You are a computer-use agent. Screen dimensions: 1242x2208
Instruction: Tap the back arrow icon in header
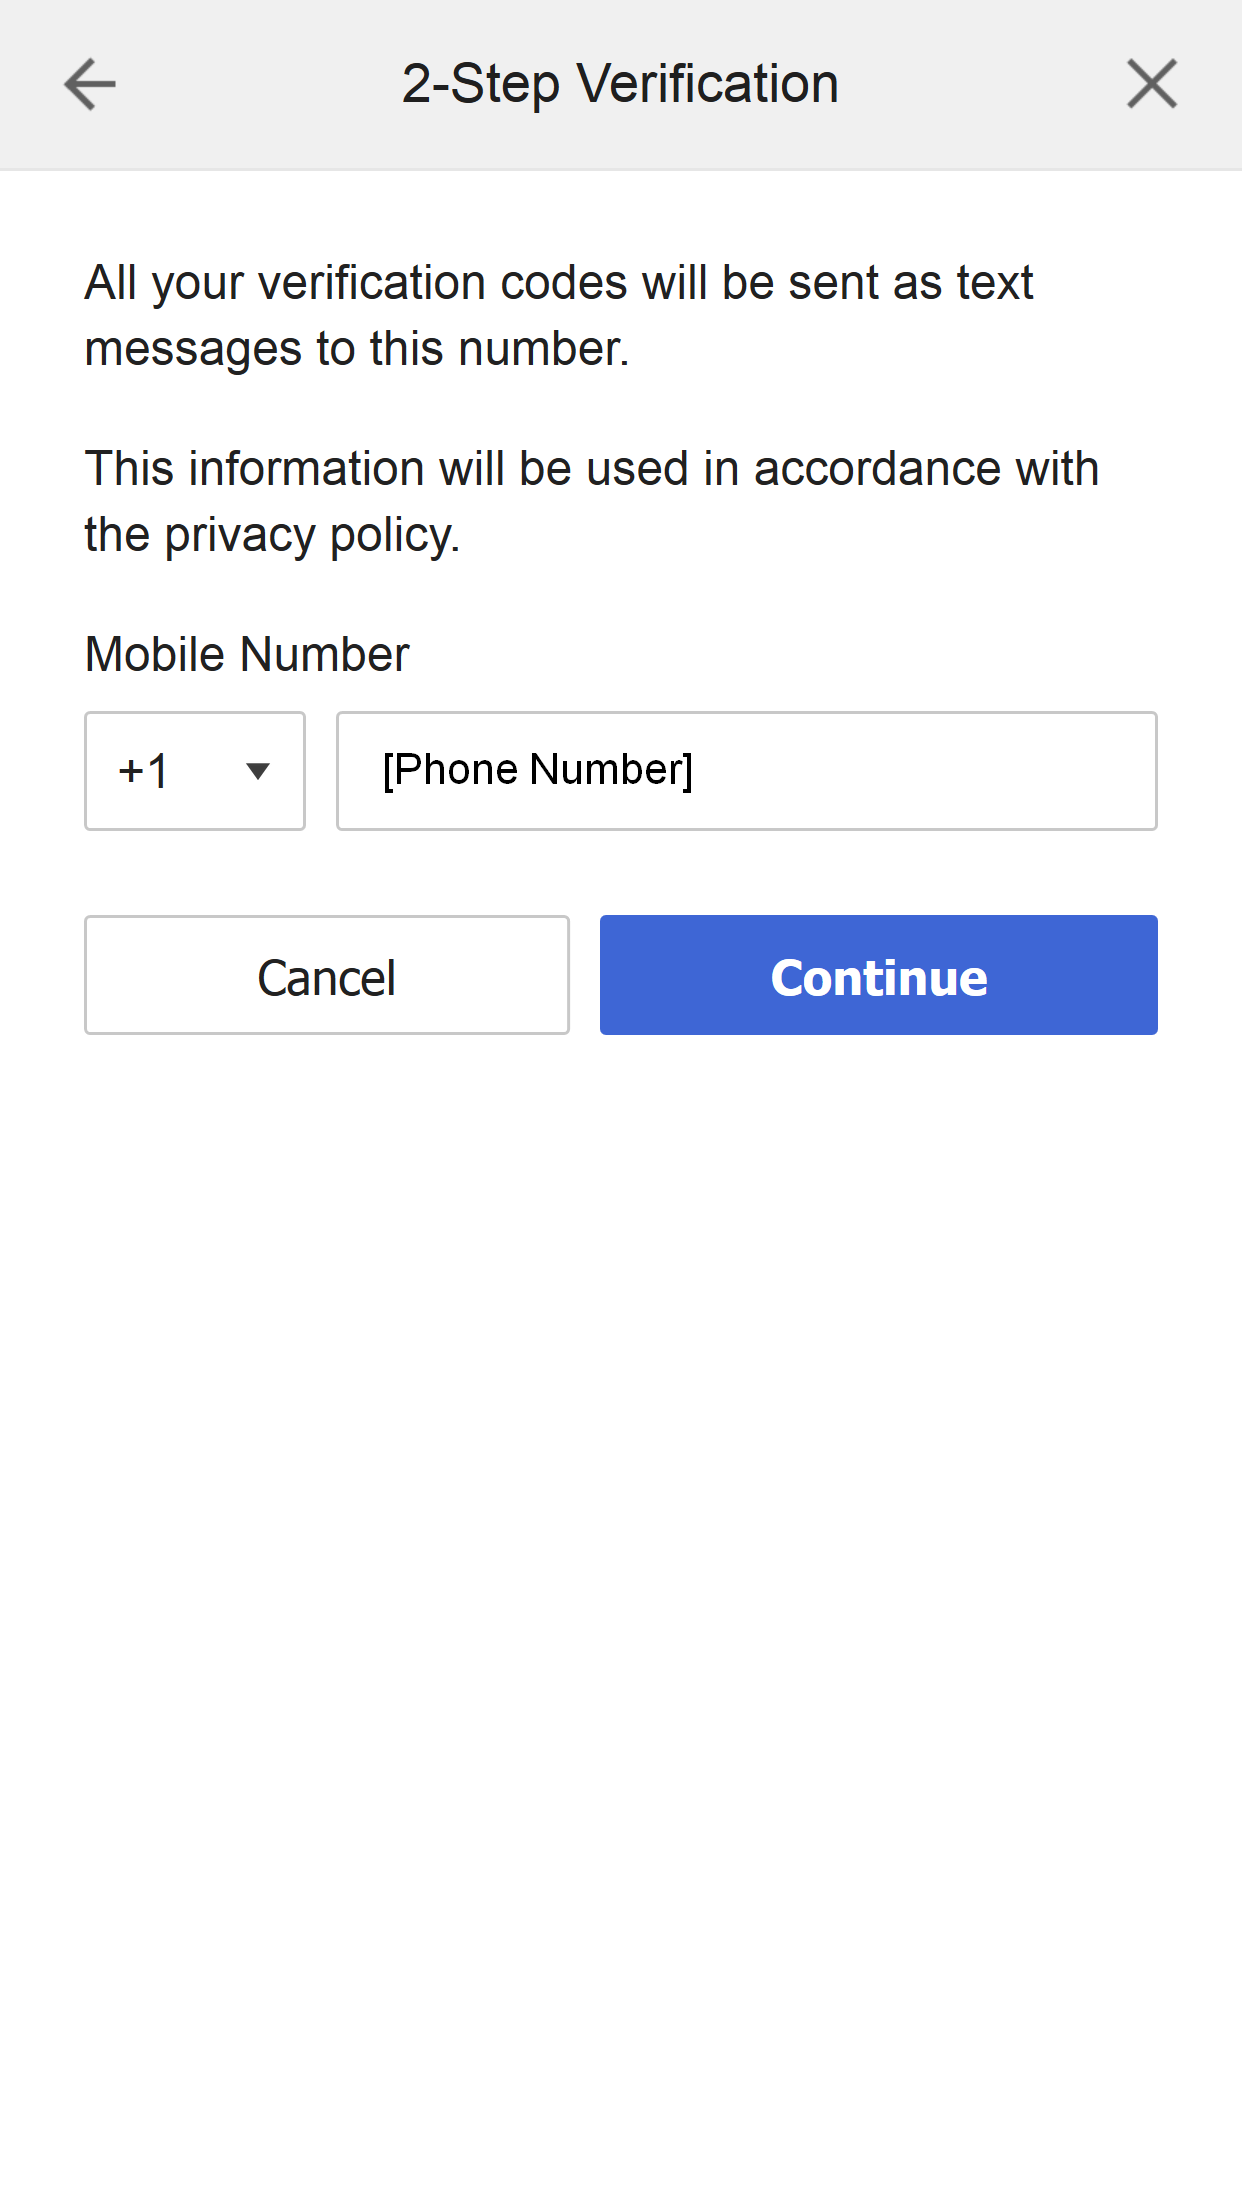90,84
